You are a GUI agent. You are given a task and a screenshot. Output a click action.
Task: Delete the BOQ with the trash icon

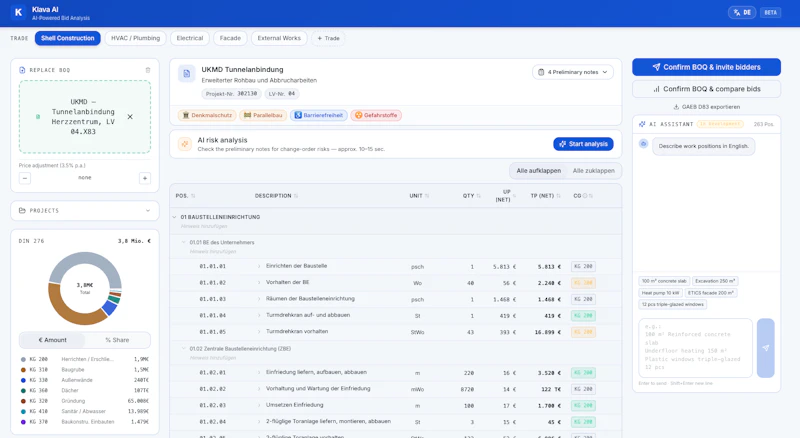tap(148, 70)
